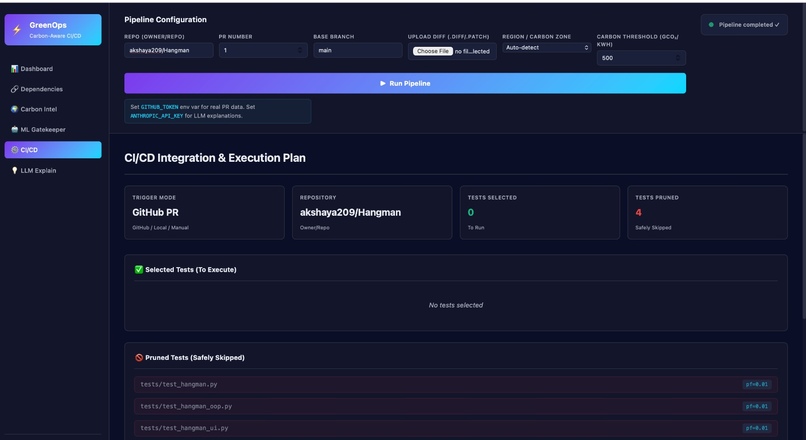Click the tests/test_hangman_oop.py pruned row

[456, 406]
